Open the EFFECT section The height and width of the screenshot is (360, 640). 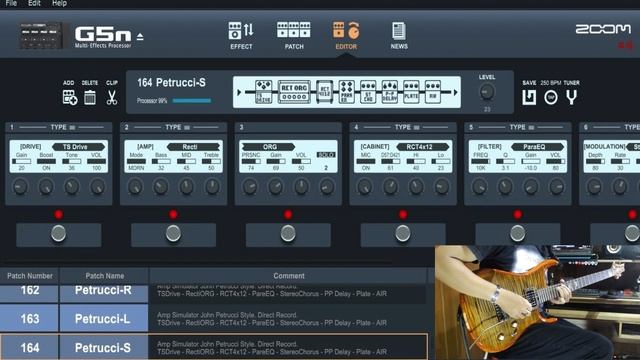click(x=241, y=36)
